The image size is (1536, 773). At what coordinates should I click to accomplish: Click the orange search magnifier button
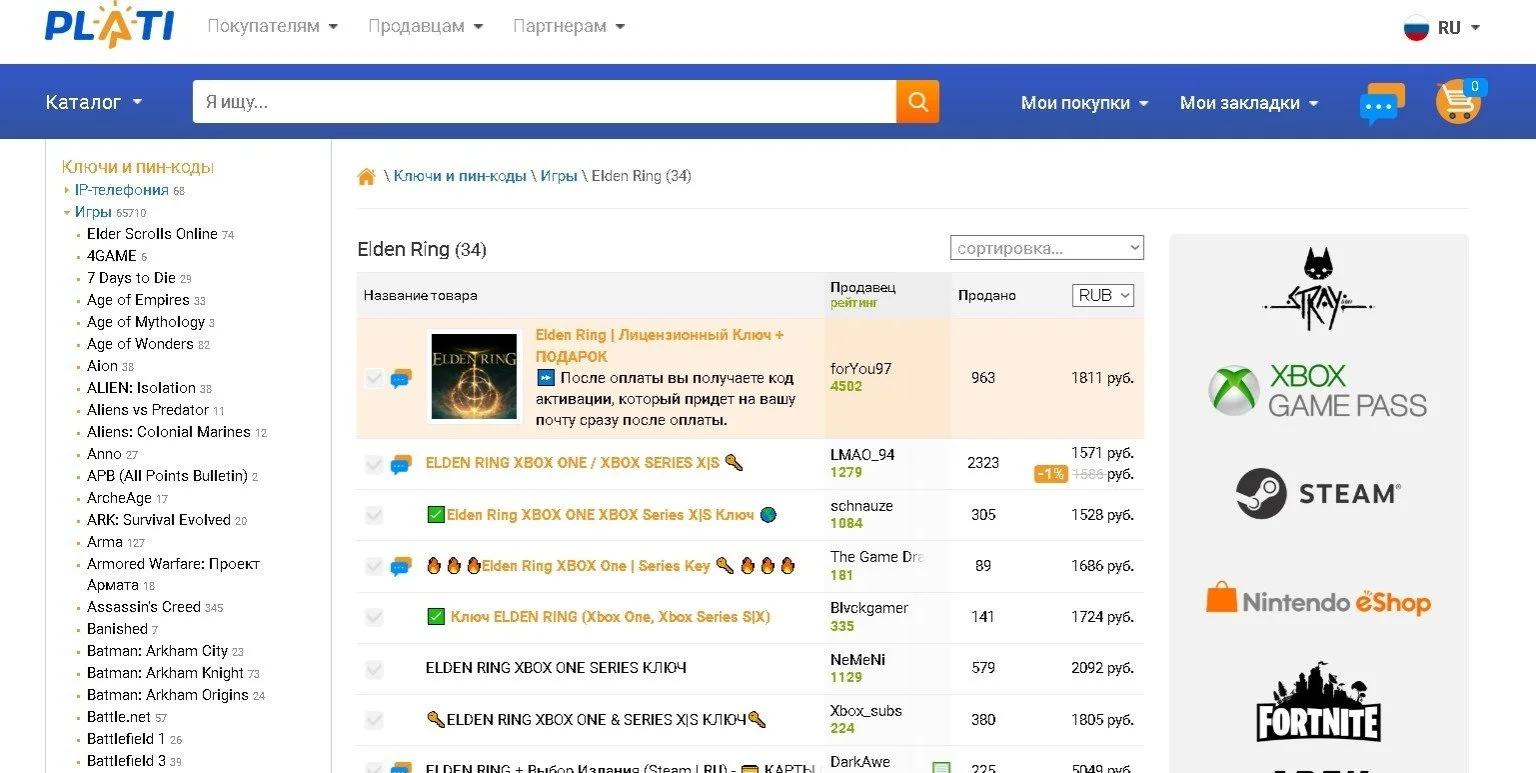point(918,102)
